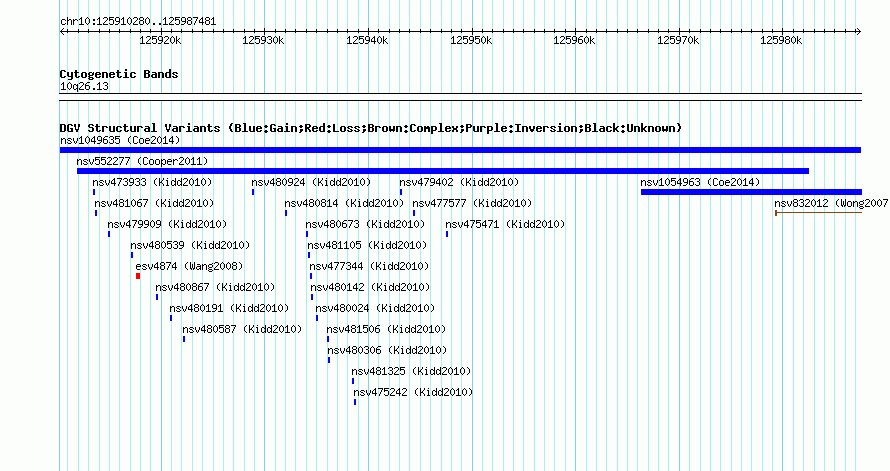Open nsv480587 (Kidd2010) variant label
The width and height of the screenshot is (890, 471).
[x=242, y=329]
